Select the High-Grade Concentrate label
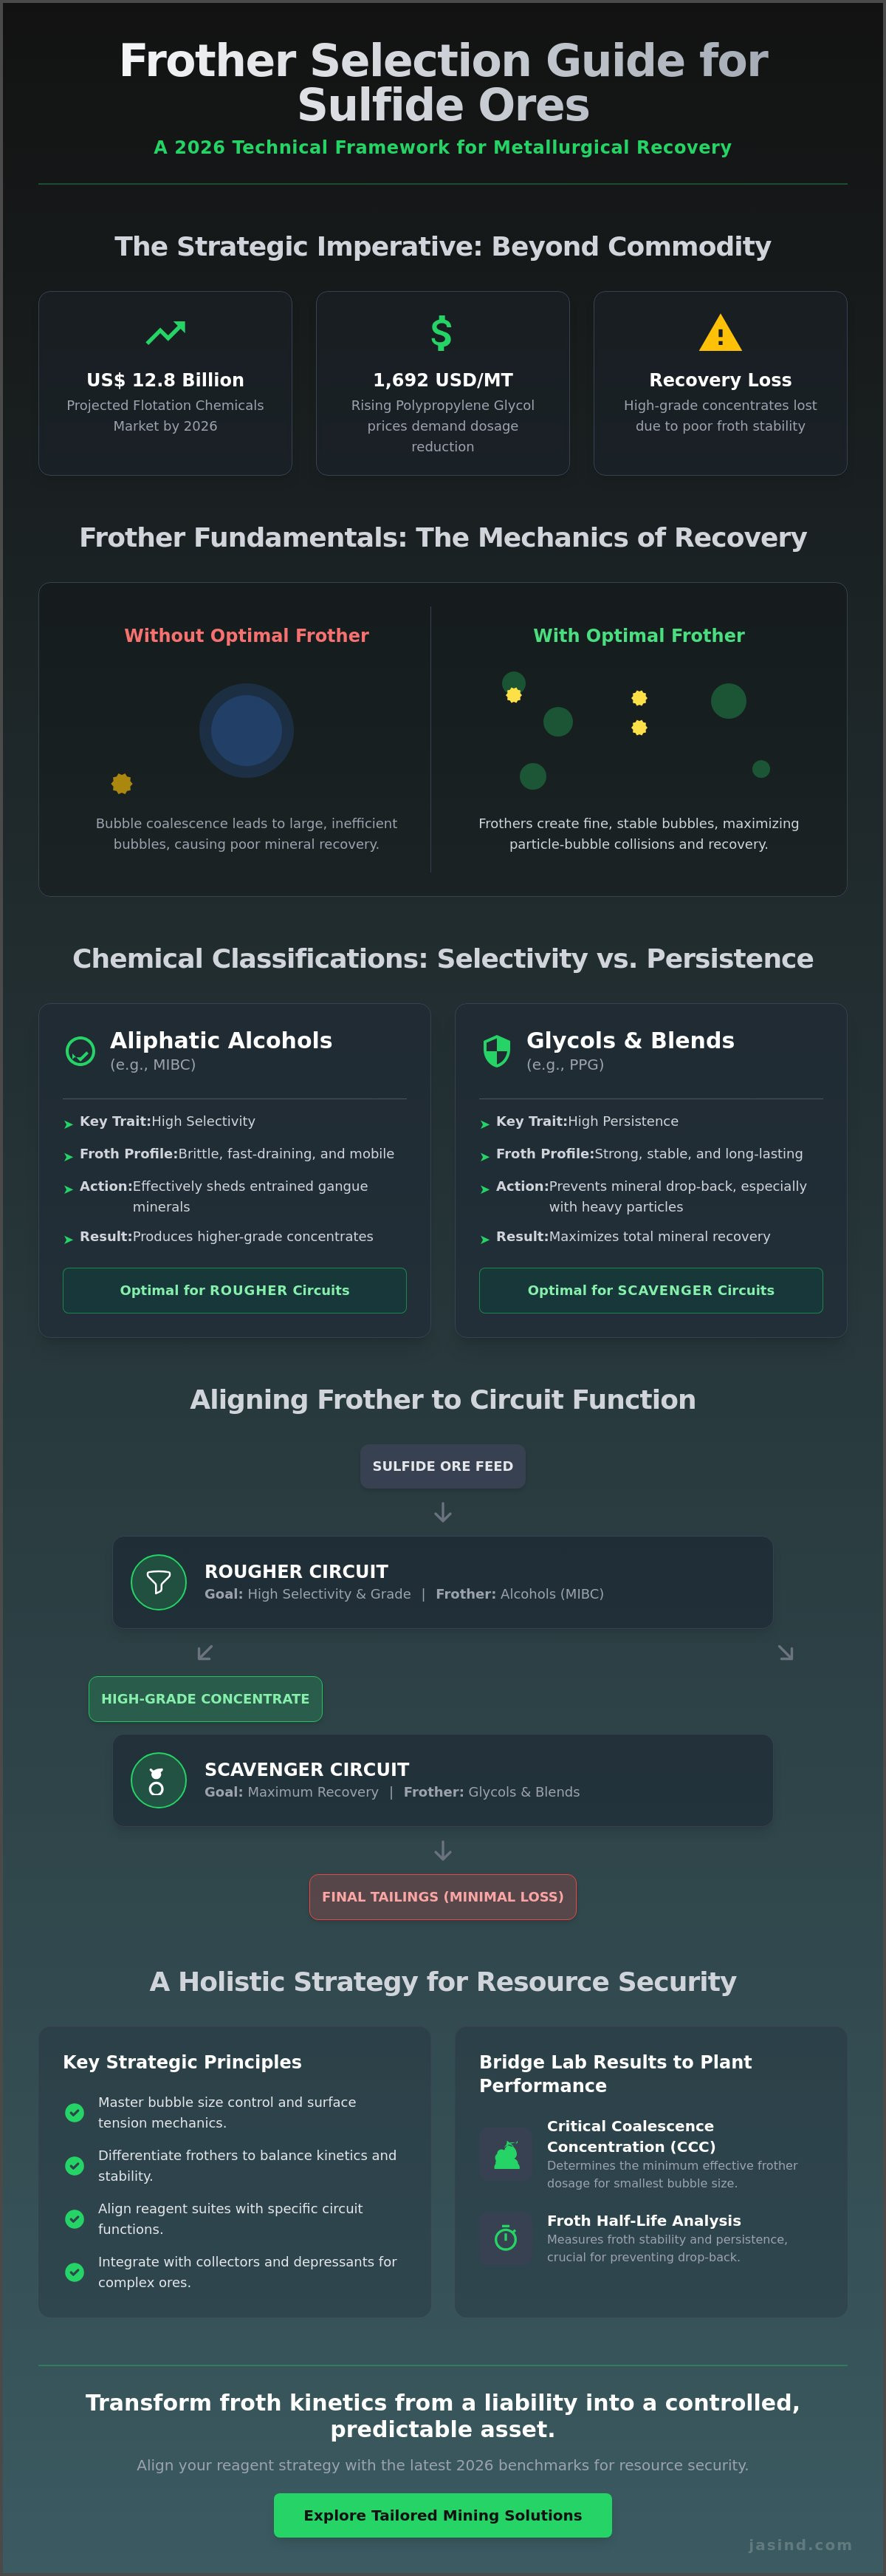Screen dimensions: 886x2576 (205, 1698)
